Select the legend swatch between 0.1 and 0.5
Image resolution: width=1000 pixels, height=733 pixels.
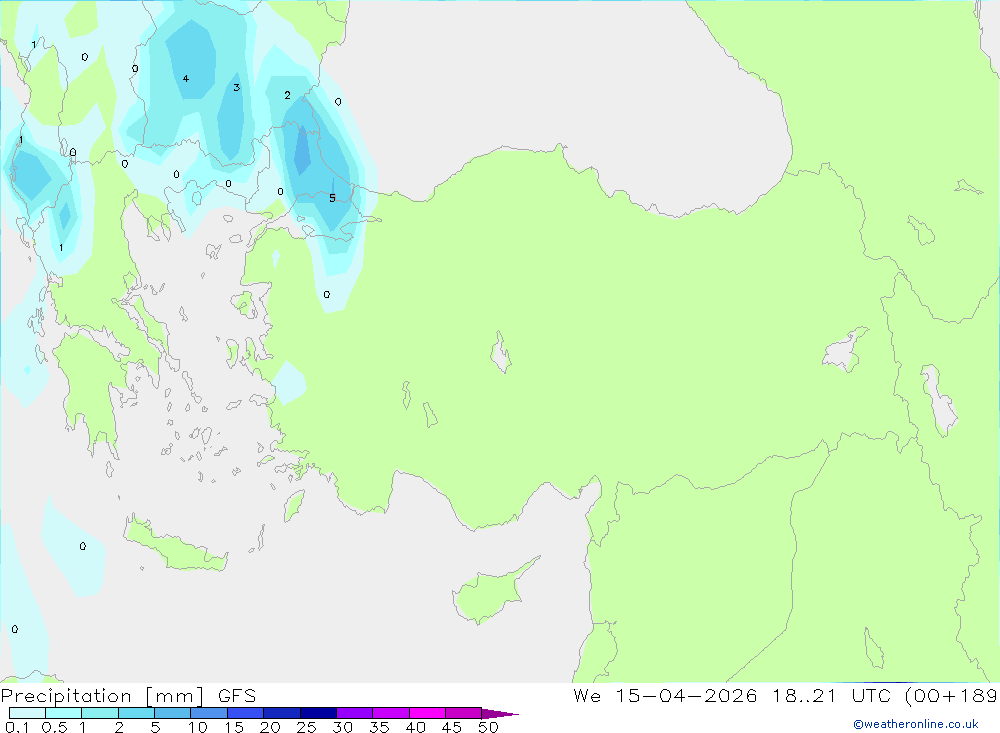(27, 713)
